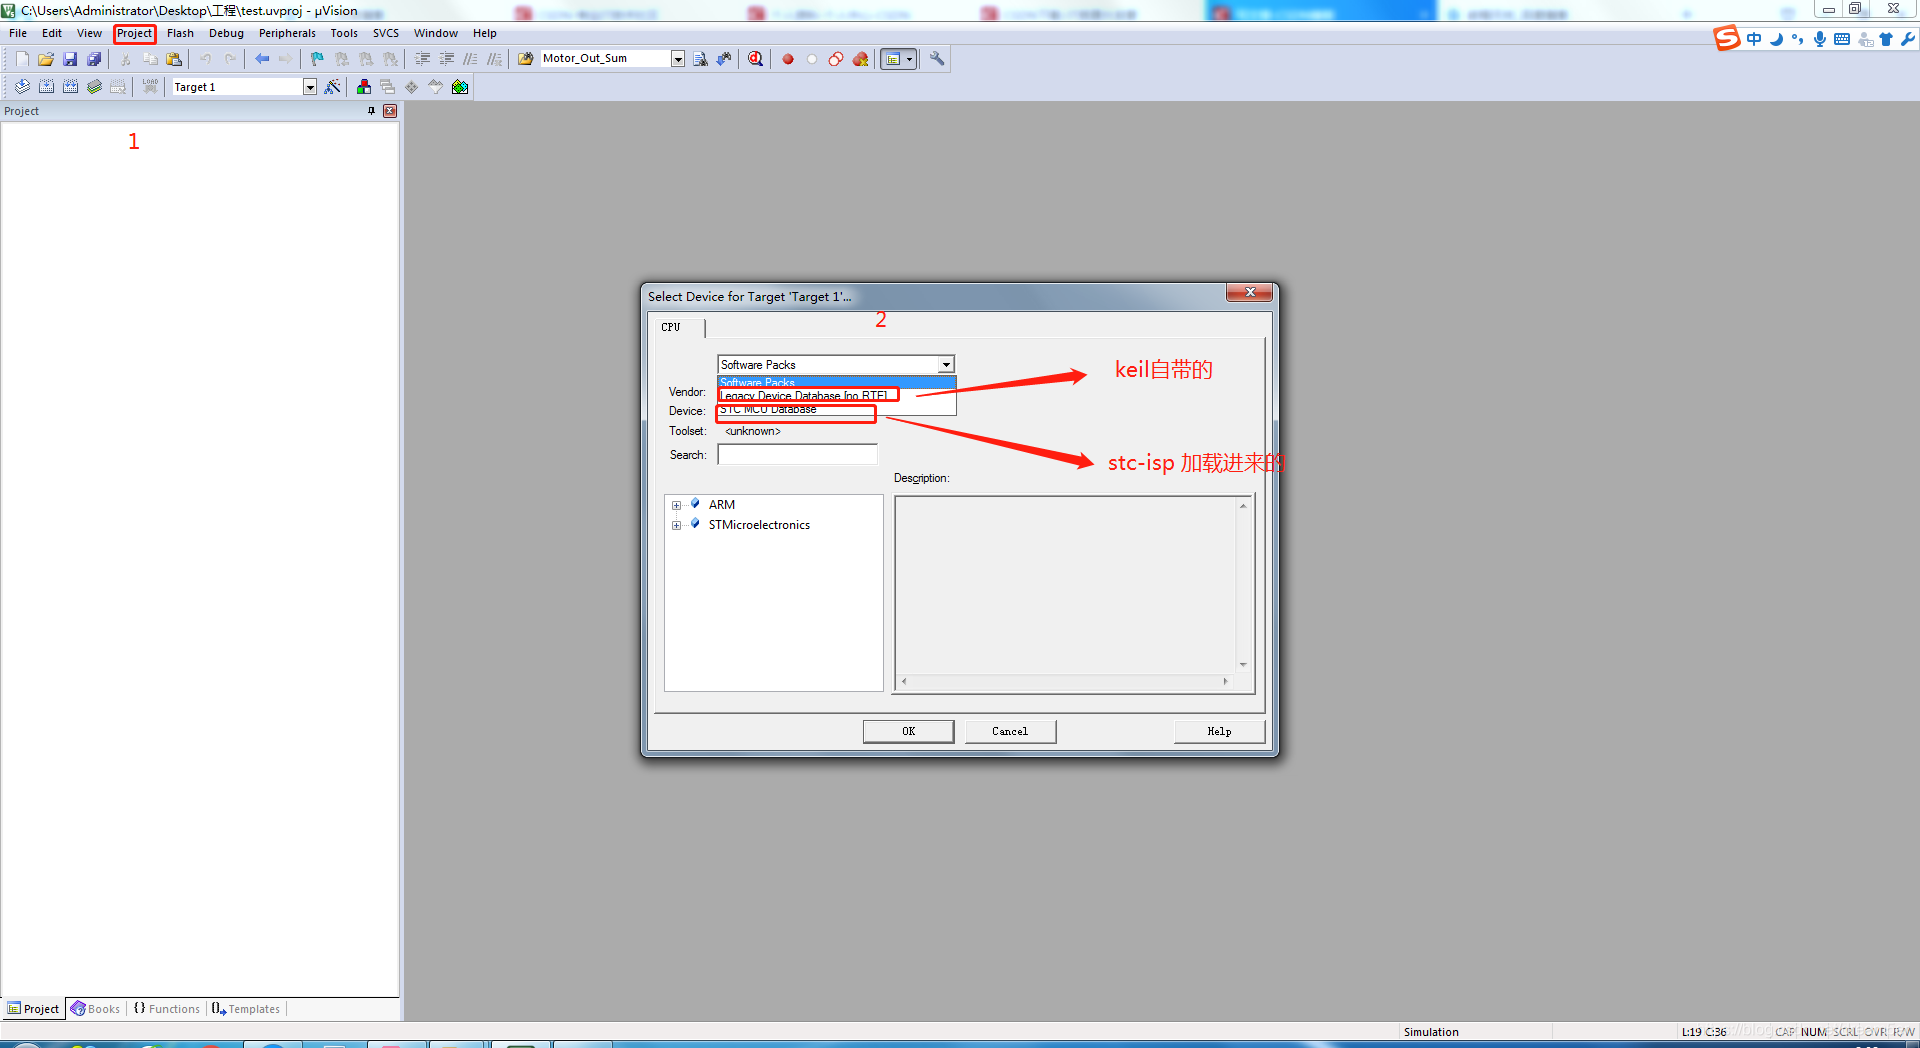The height and width of the screenshot is (1048, 1920).
Task: Open the Motor_Out_Sum find combo box arrow
Action: click(x=678, y=59)
